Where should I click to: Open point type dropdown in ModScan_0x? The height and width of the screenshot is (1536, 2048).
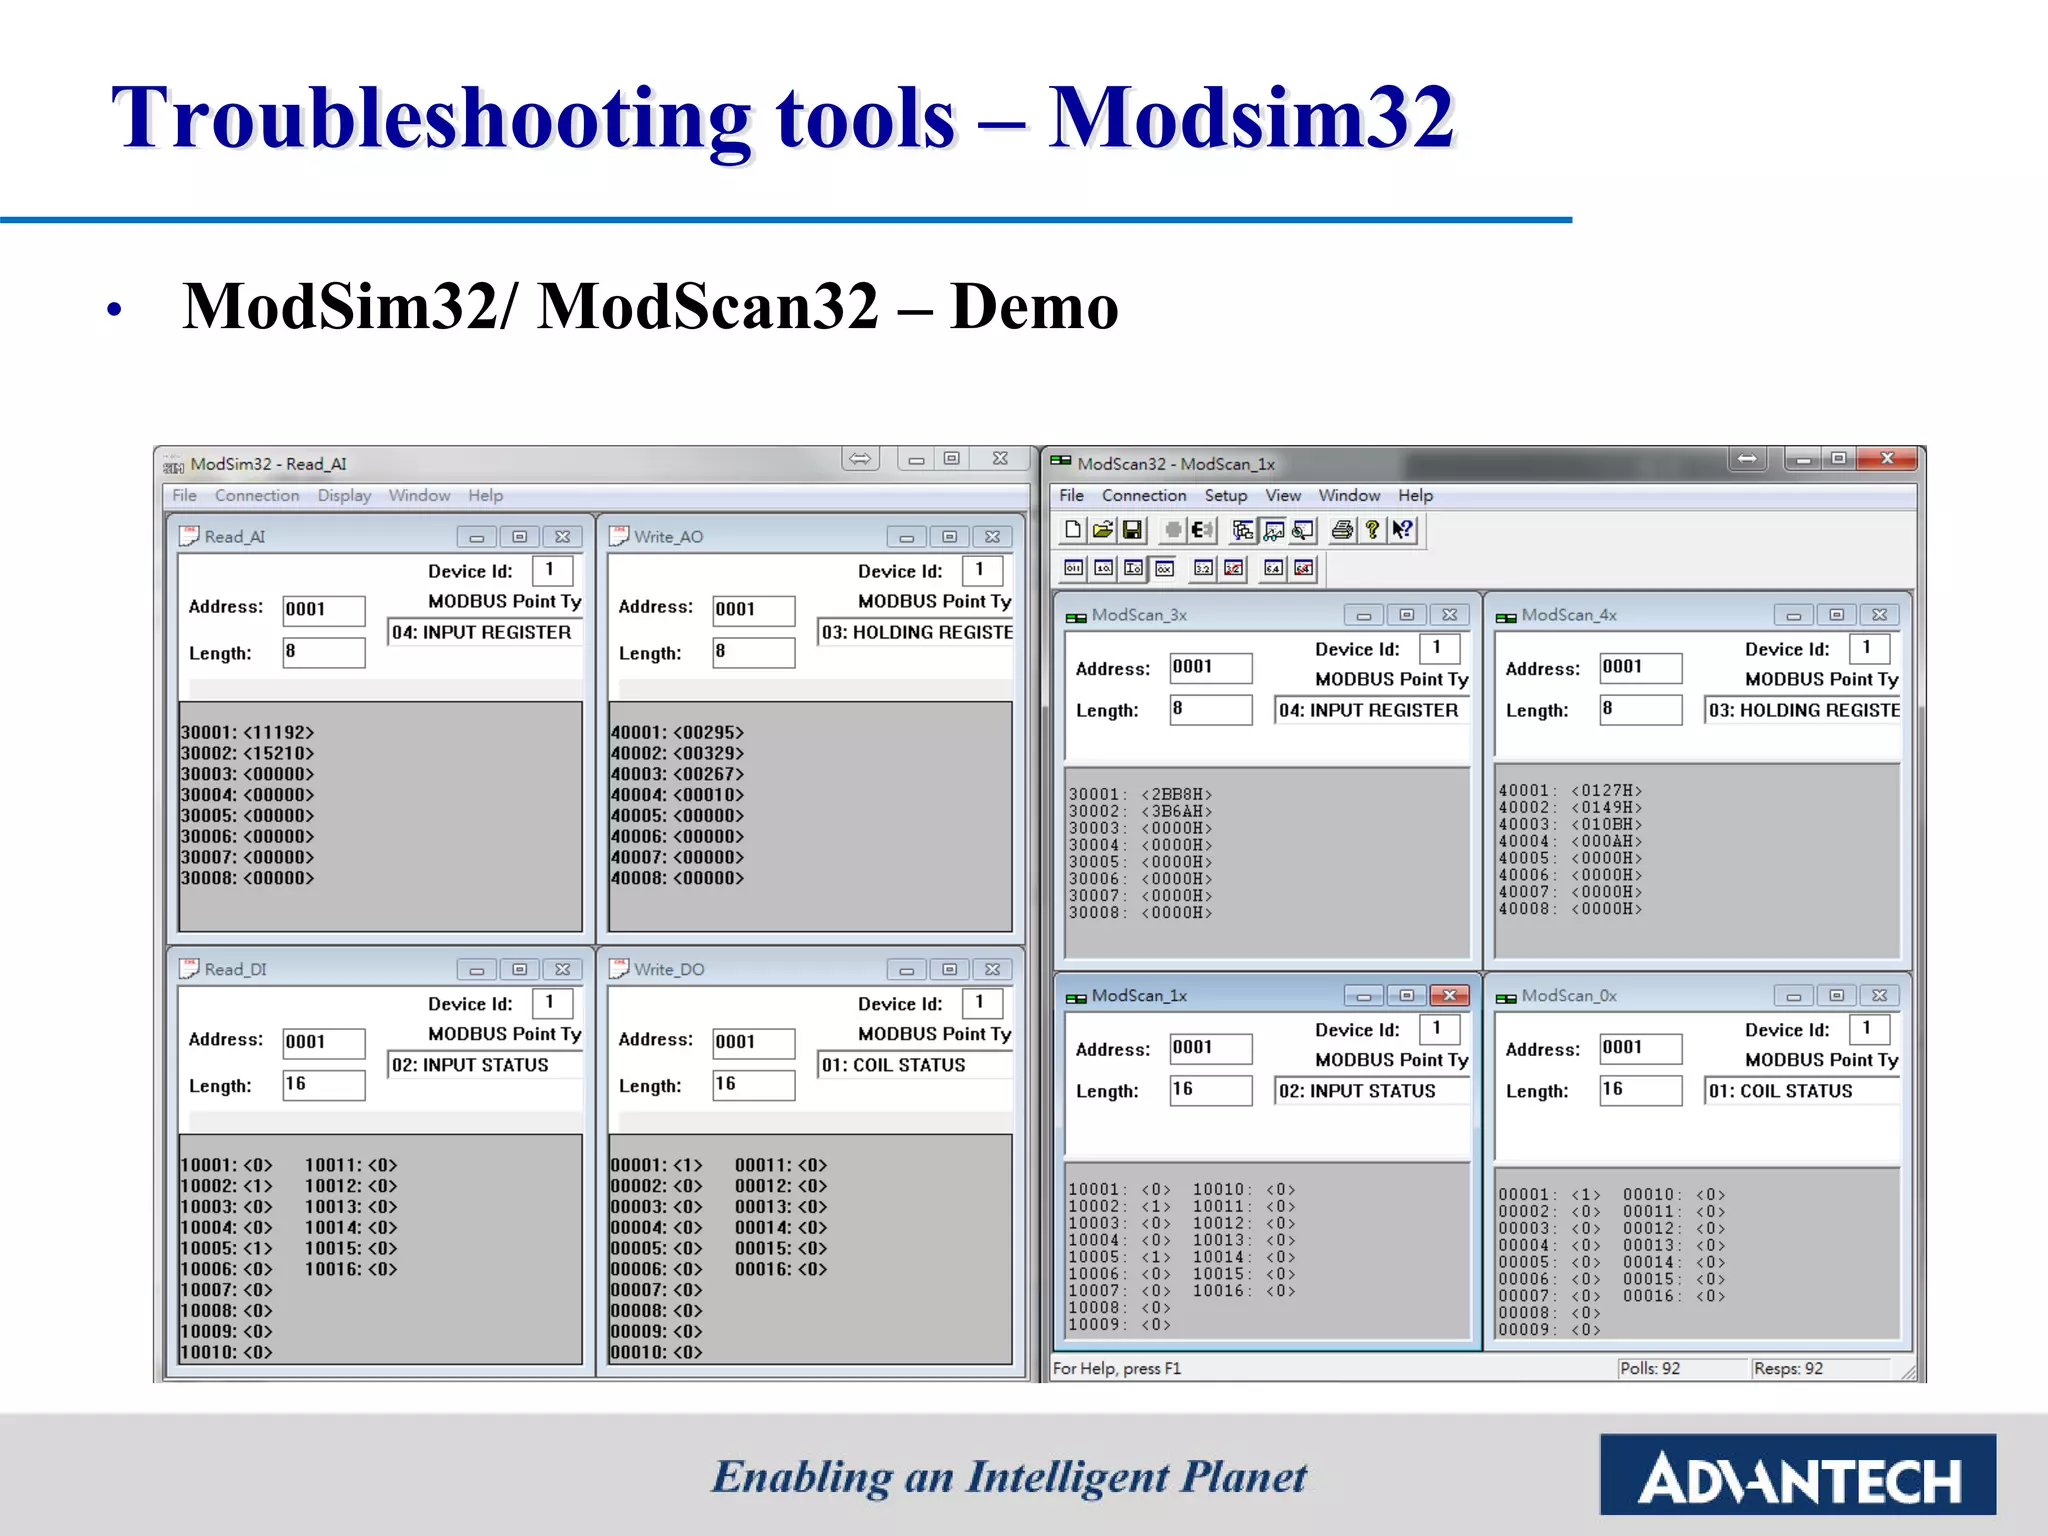click(x=1803, y=1091)
